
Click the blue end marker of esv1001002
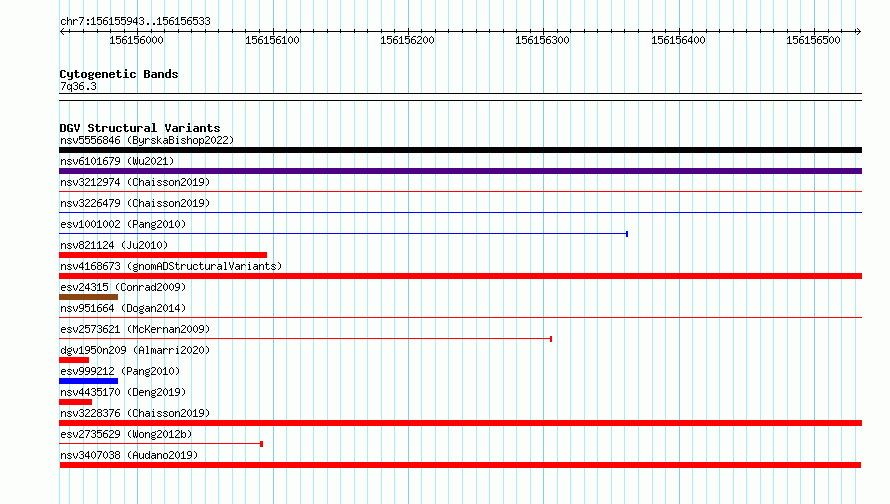pos(627,234)
